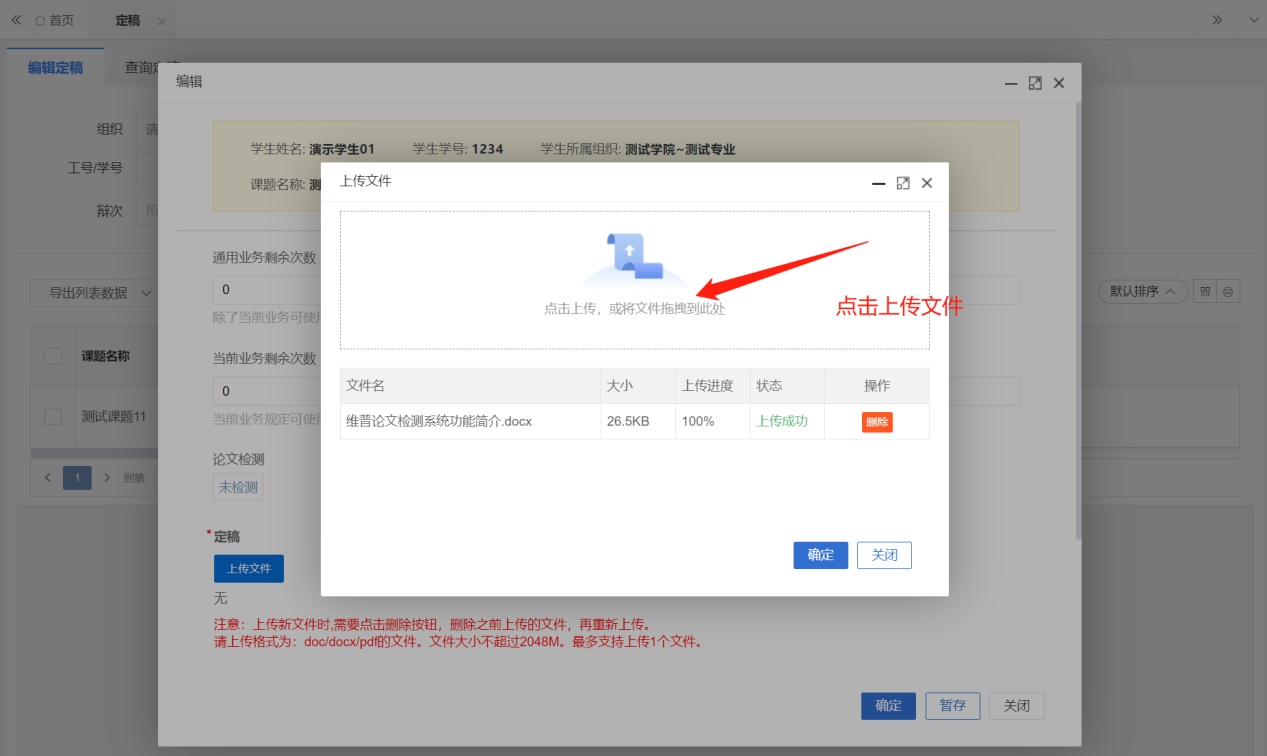Click the double-right arrow icon at top-right

pos(1217,20)
